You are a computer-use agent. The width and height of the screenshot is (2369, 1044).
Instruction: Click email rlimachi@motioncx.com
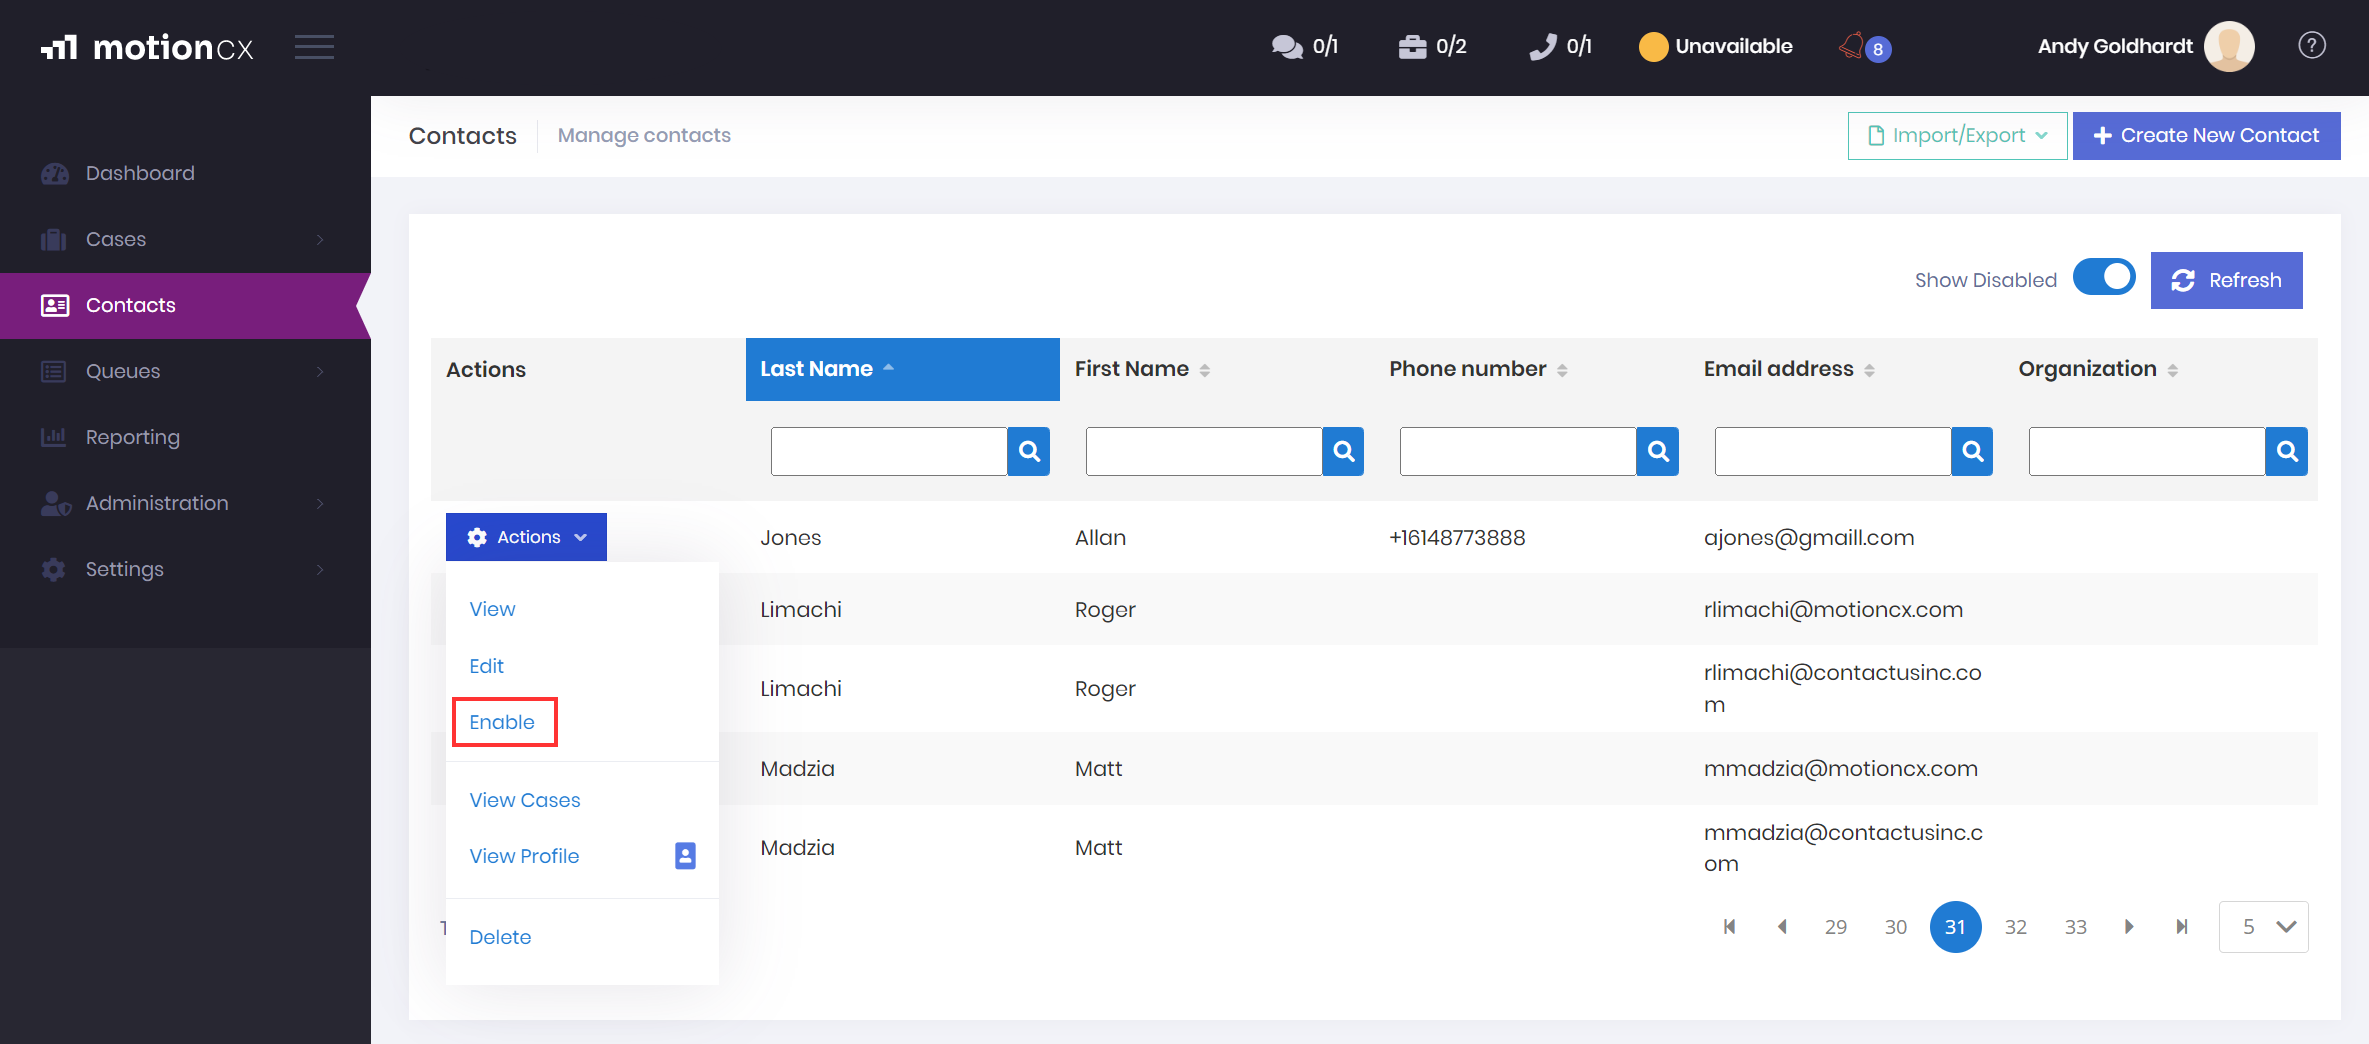1833,610
